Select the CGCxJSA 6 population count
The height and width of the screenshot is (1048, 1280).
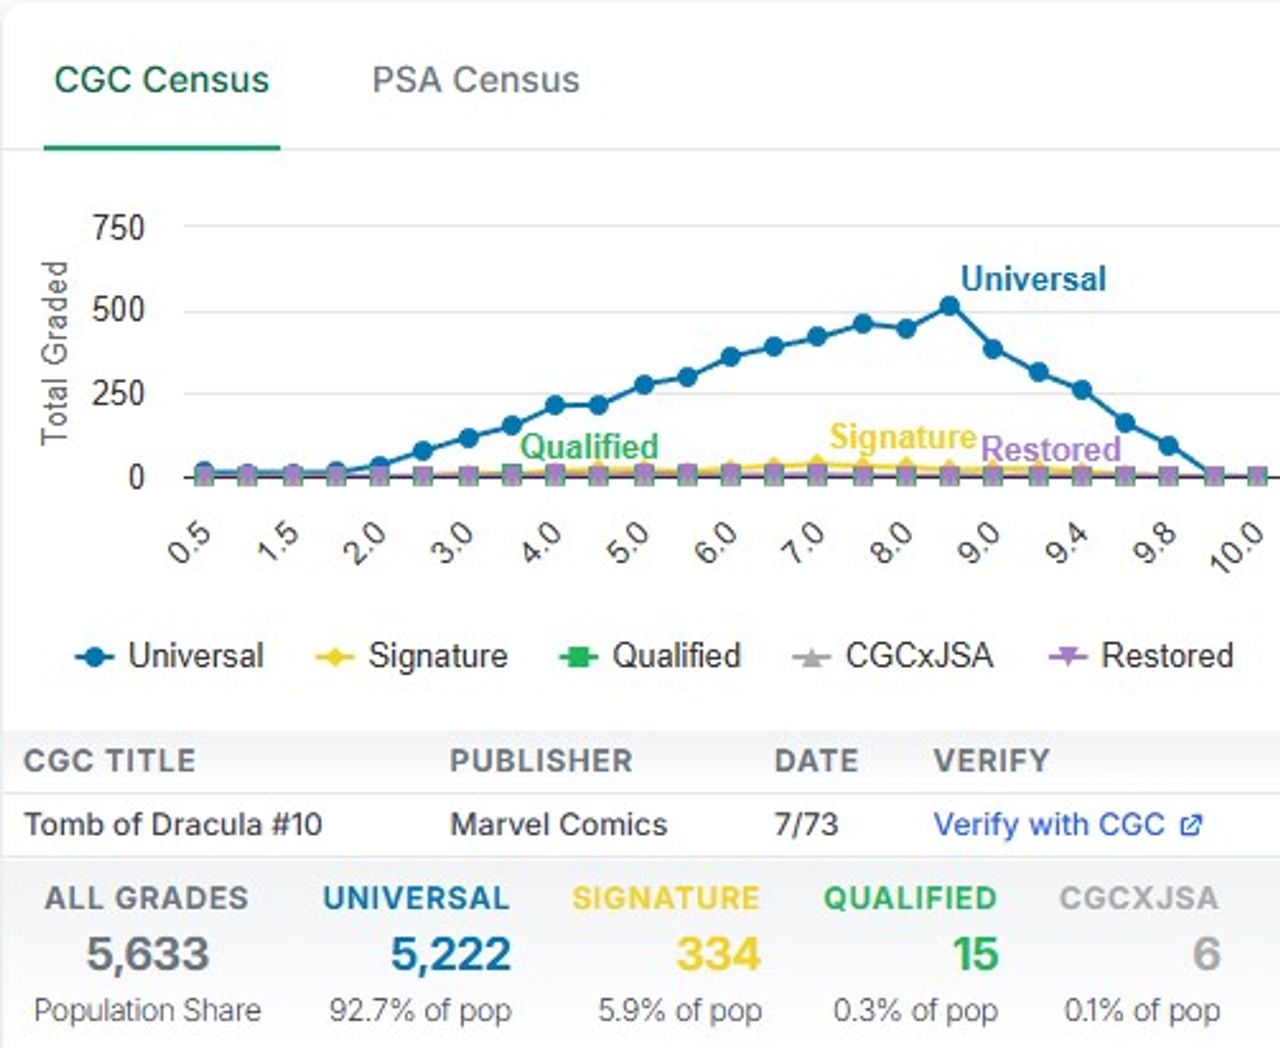click(1206, 954)
